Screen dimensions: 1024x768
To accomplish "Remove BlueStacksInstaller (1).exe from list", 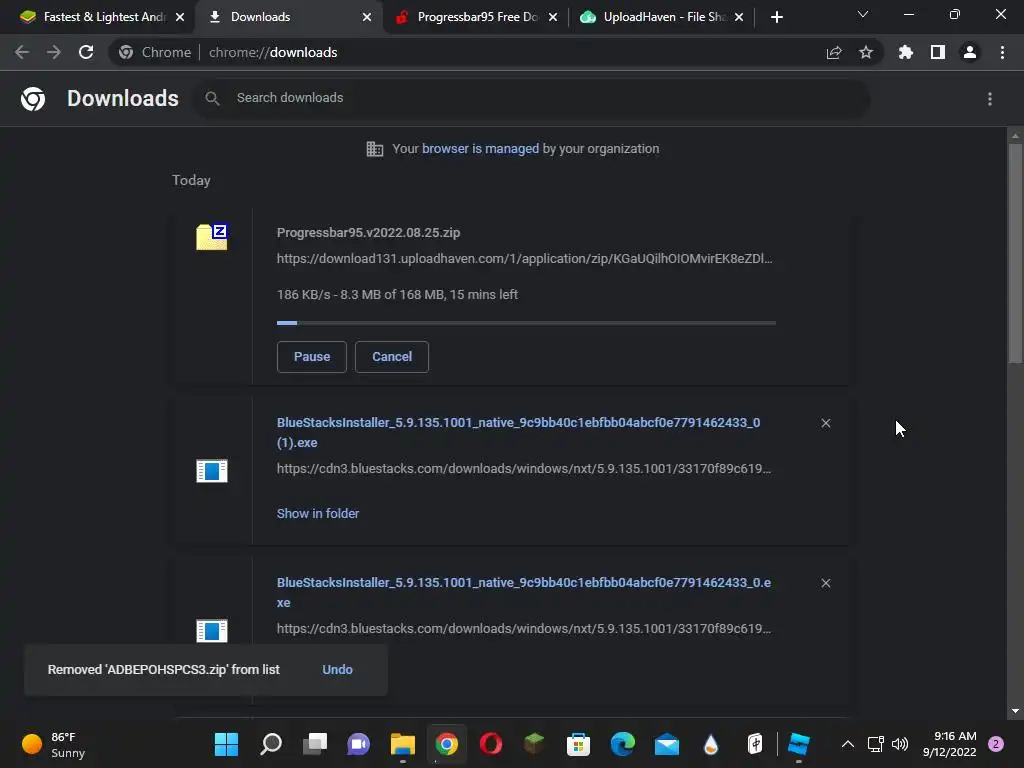I will point(825,423).
